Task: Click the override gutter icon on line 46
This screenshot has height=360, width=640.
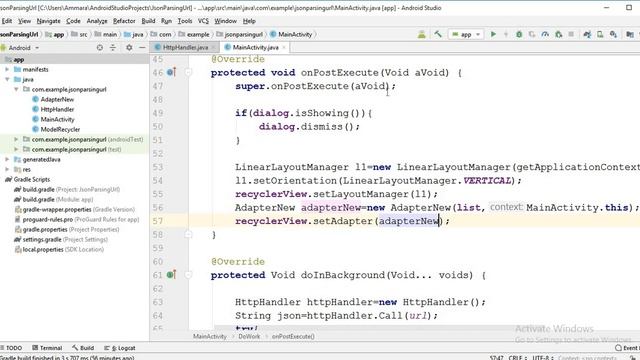Action: pos(171,72)
